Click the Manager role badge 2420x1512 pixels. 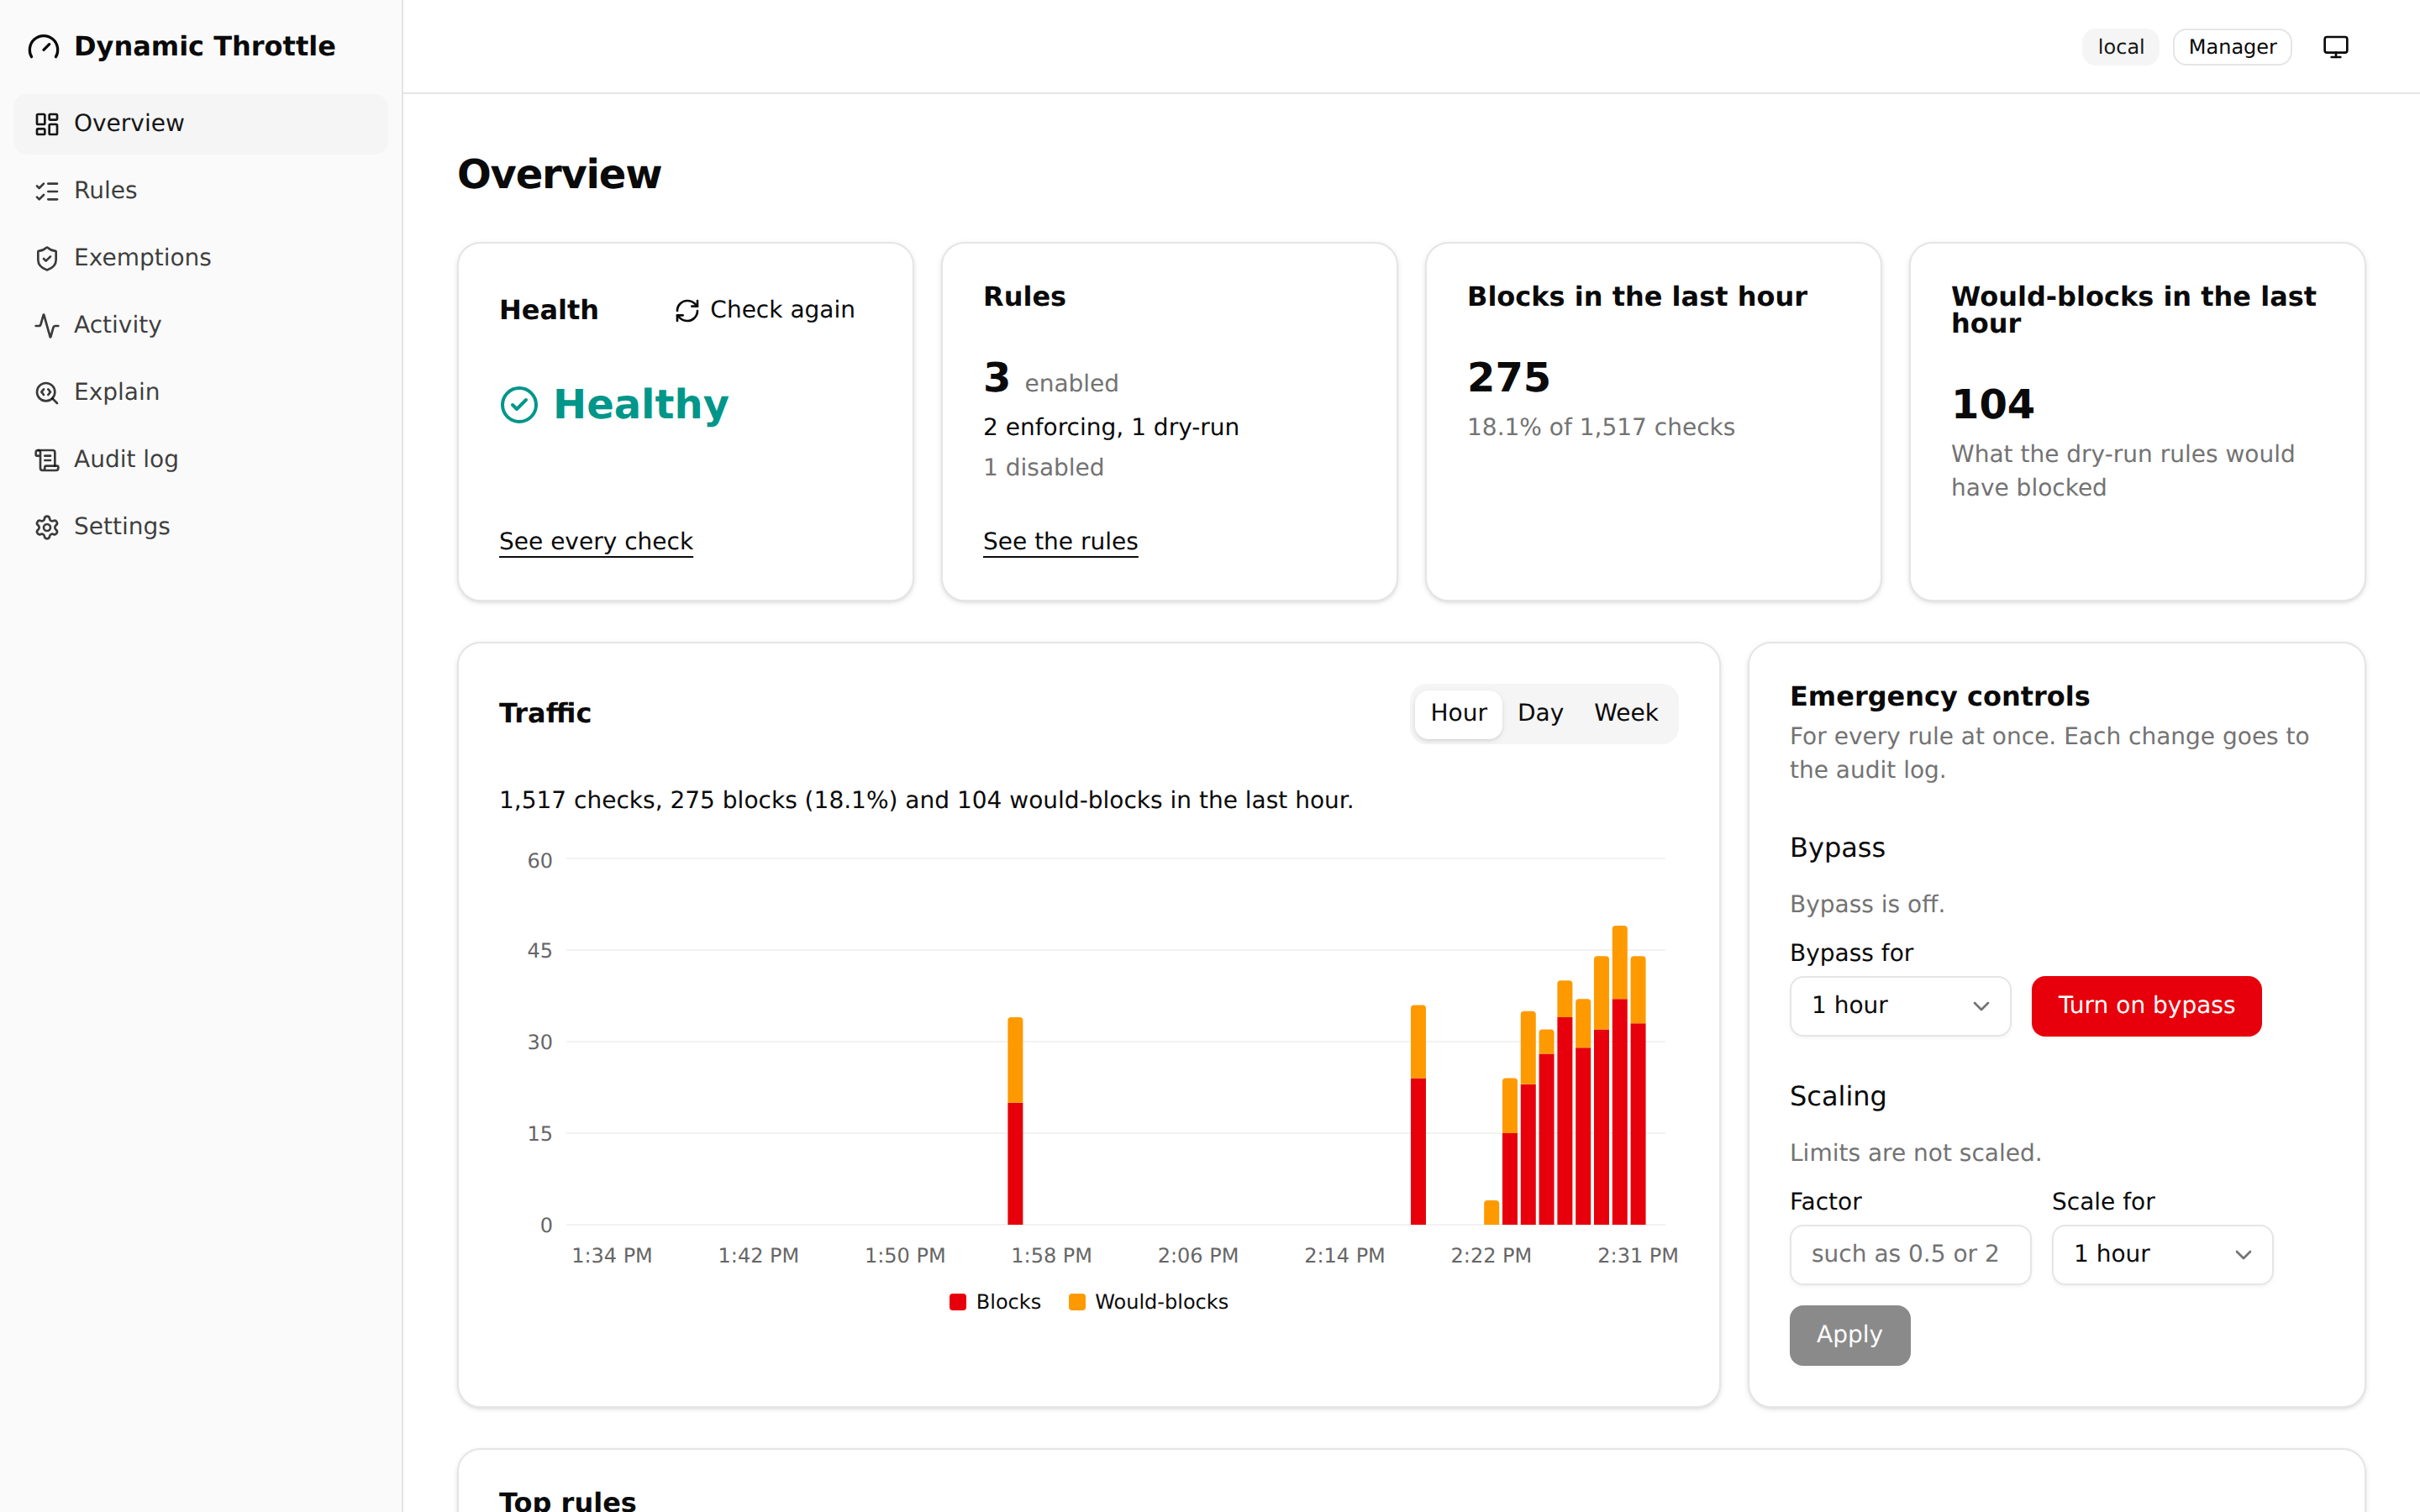(x=2232, y=47)
